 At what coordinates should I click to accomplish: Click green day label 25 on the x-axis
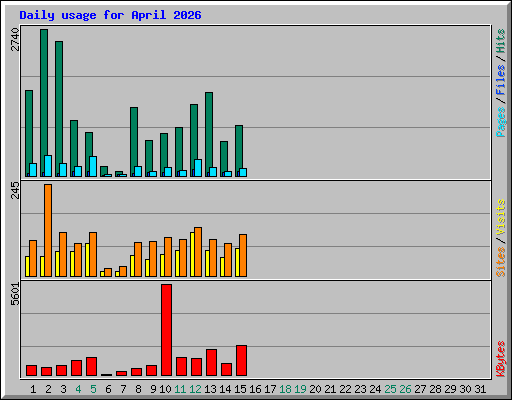[x=390, y=389]
